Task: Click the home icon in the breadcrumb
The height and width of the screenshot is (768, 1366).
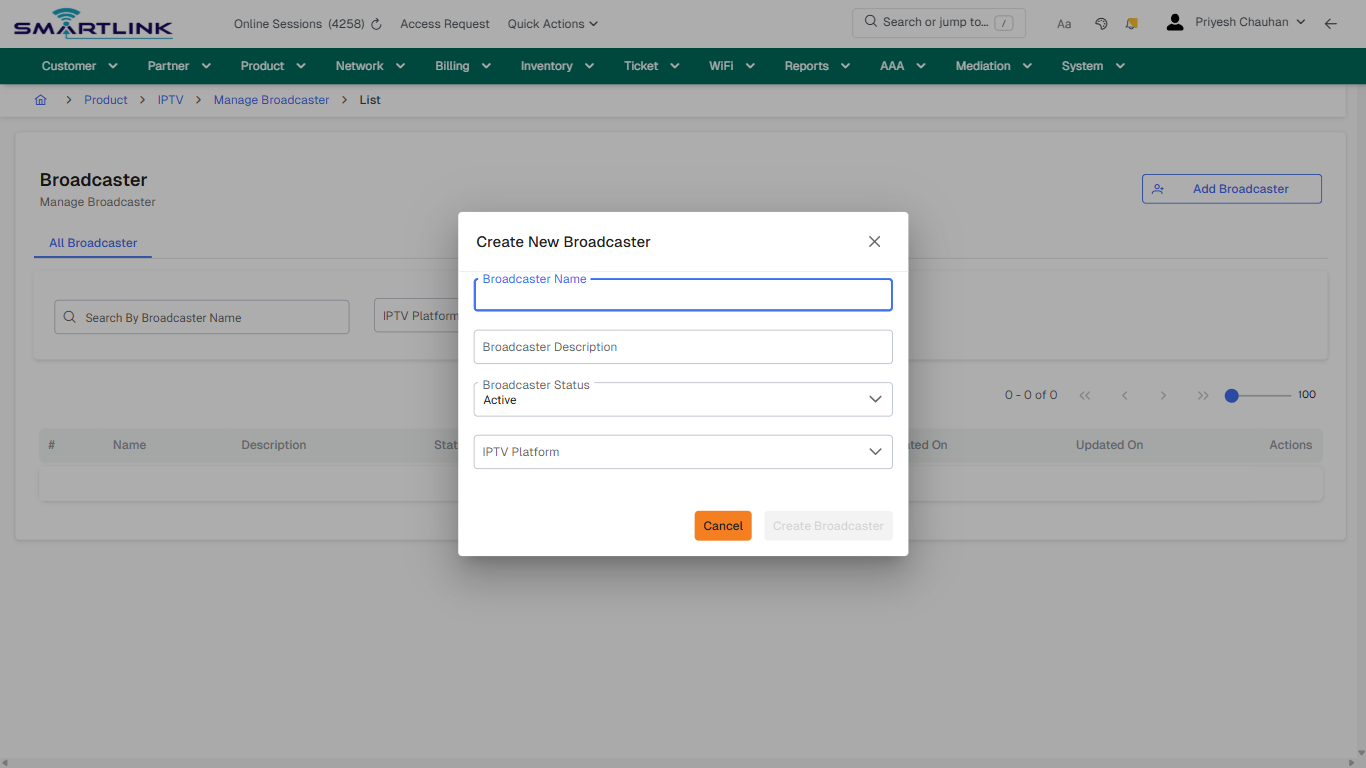Action: coord(40,99)
